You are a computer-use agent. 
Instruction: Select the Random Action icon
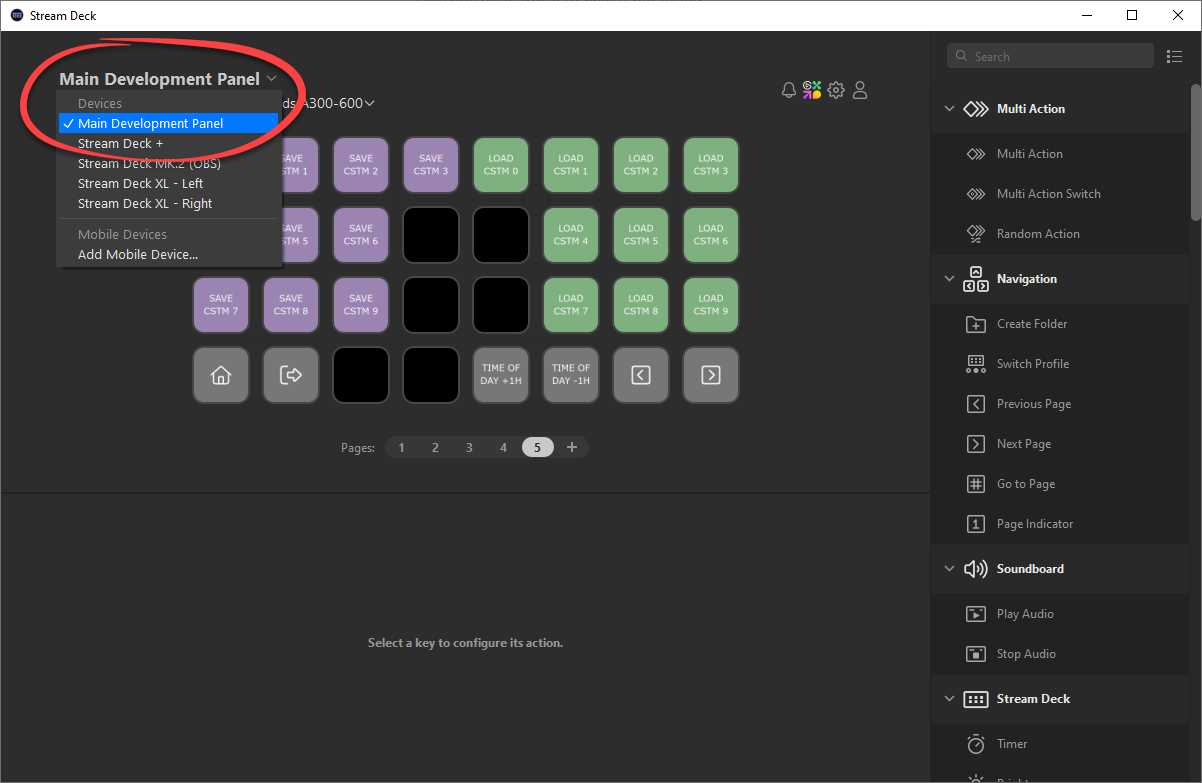point(976,234)
